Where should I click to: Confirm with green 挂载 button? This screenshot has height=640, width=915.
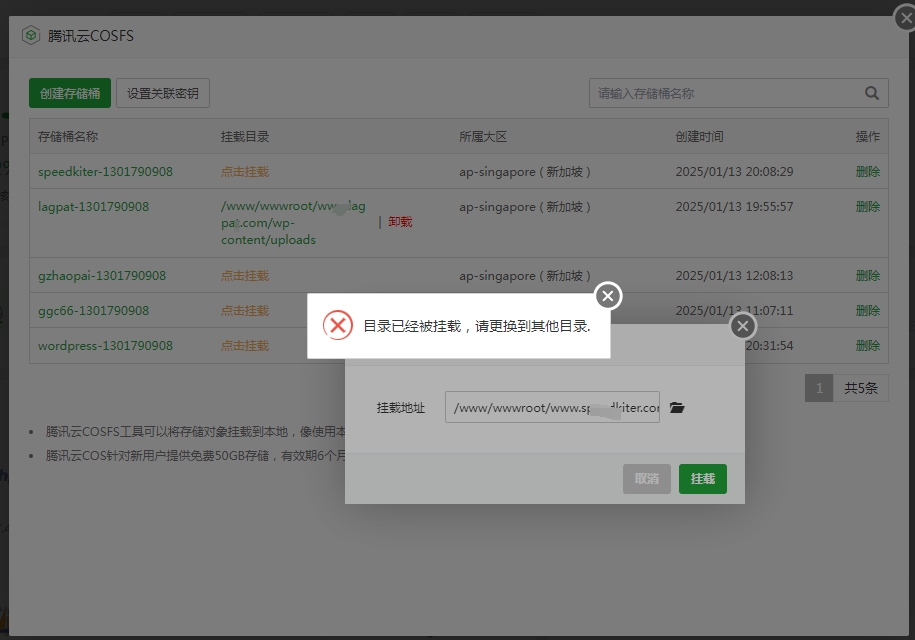(703, 479)
